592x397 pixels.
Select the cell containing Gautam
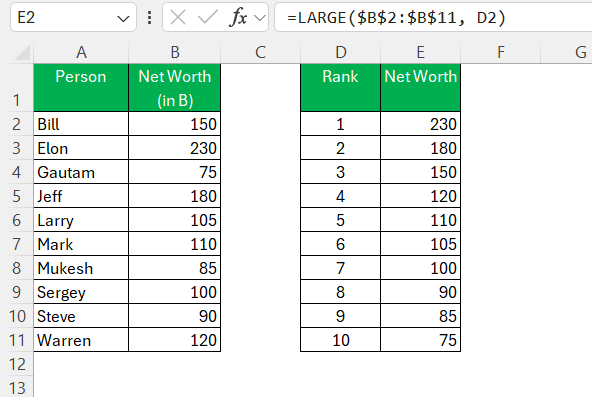(x=81, y=172)
